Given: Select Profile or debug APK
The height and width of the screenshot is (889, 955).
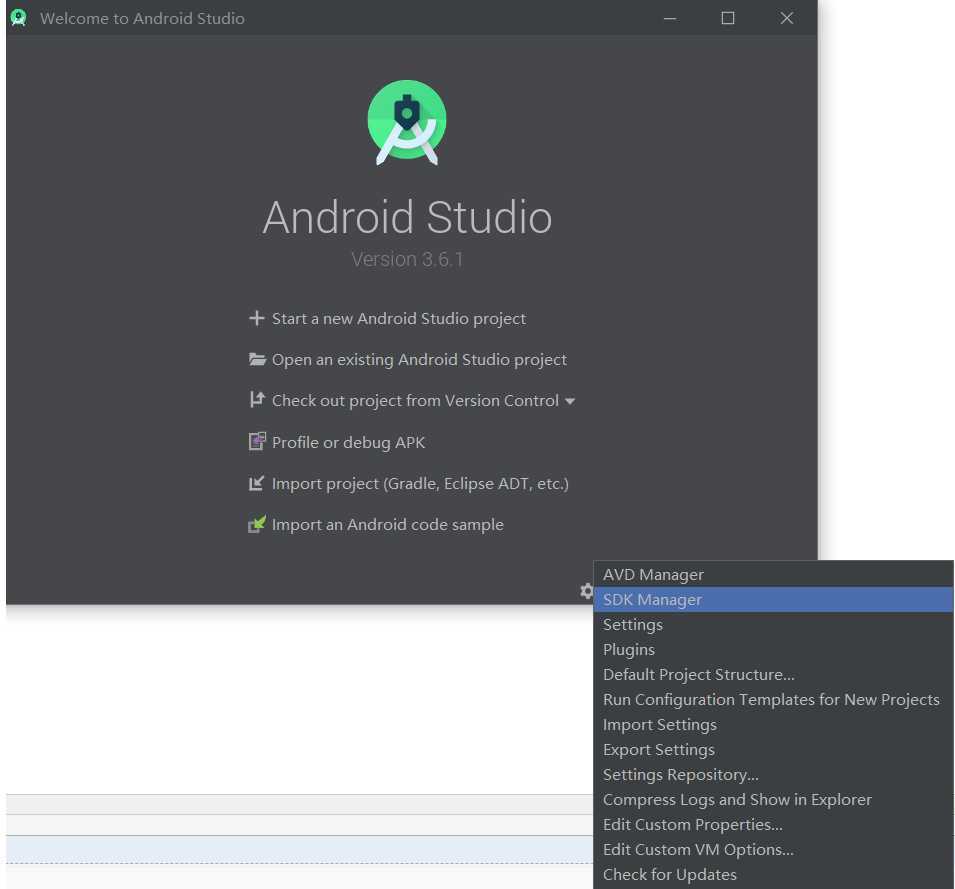Looking at the screenshot, I should pos(348,442).
